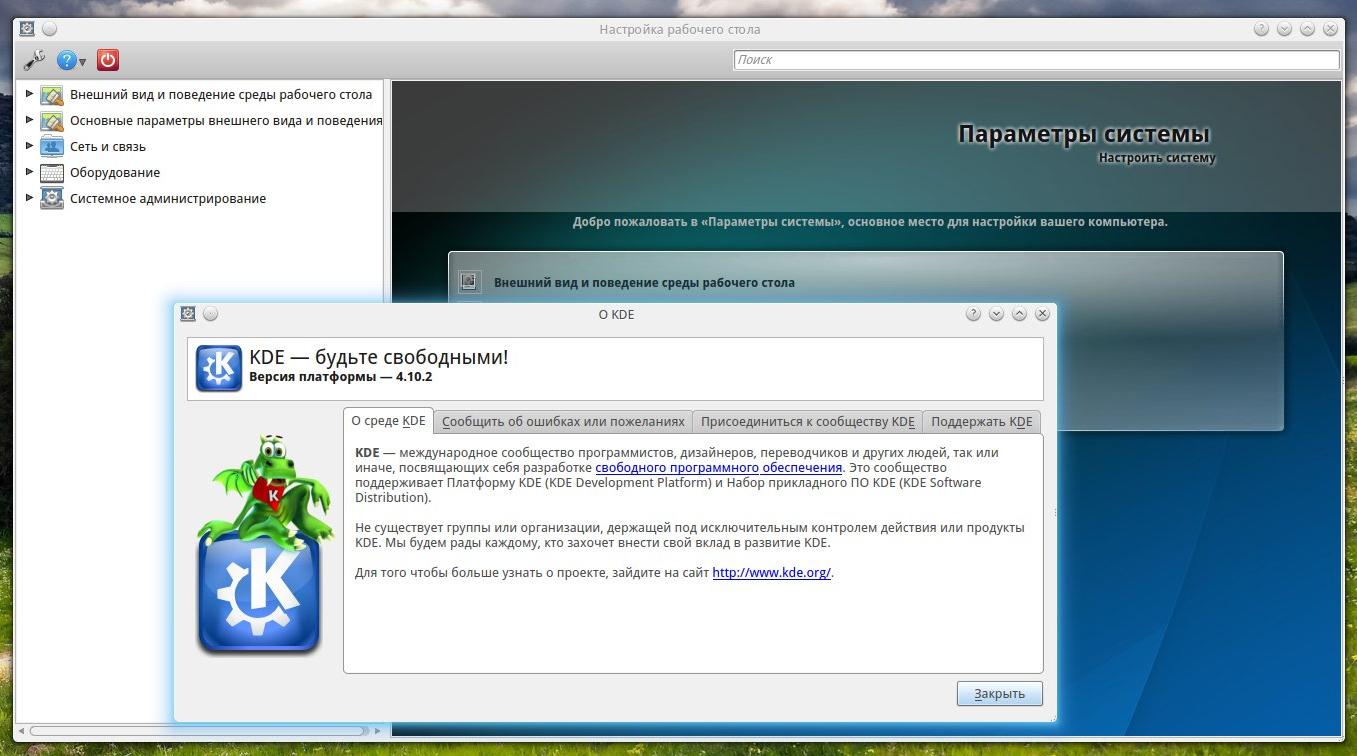Open the window menu icon of 'О KDE' dialog
1357x756 pixels.
coord(187,314)
